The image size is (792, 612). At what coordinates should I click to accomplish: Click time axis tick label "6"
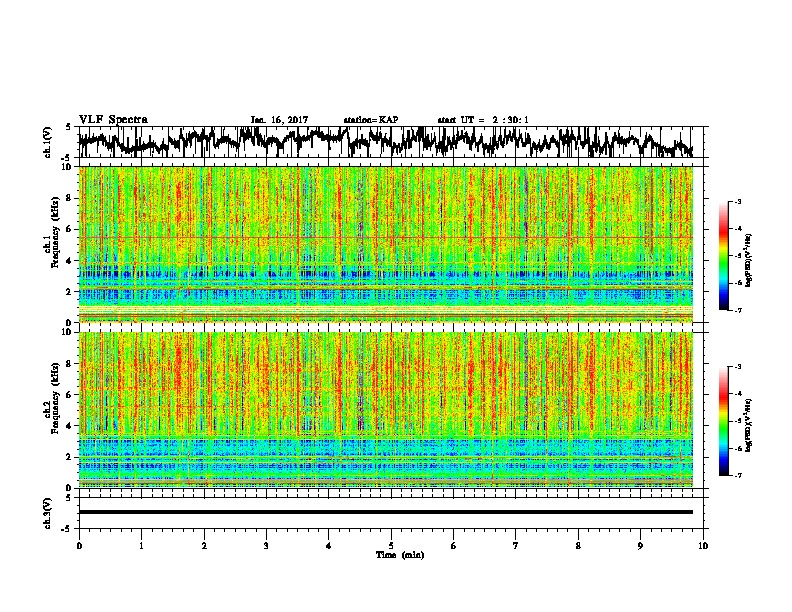454,546
